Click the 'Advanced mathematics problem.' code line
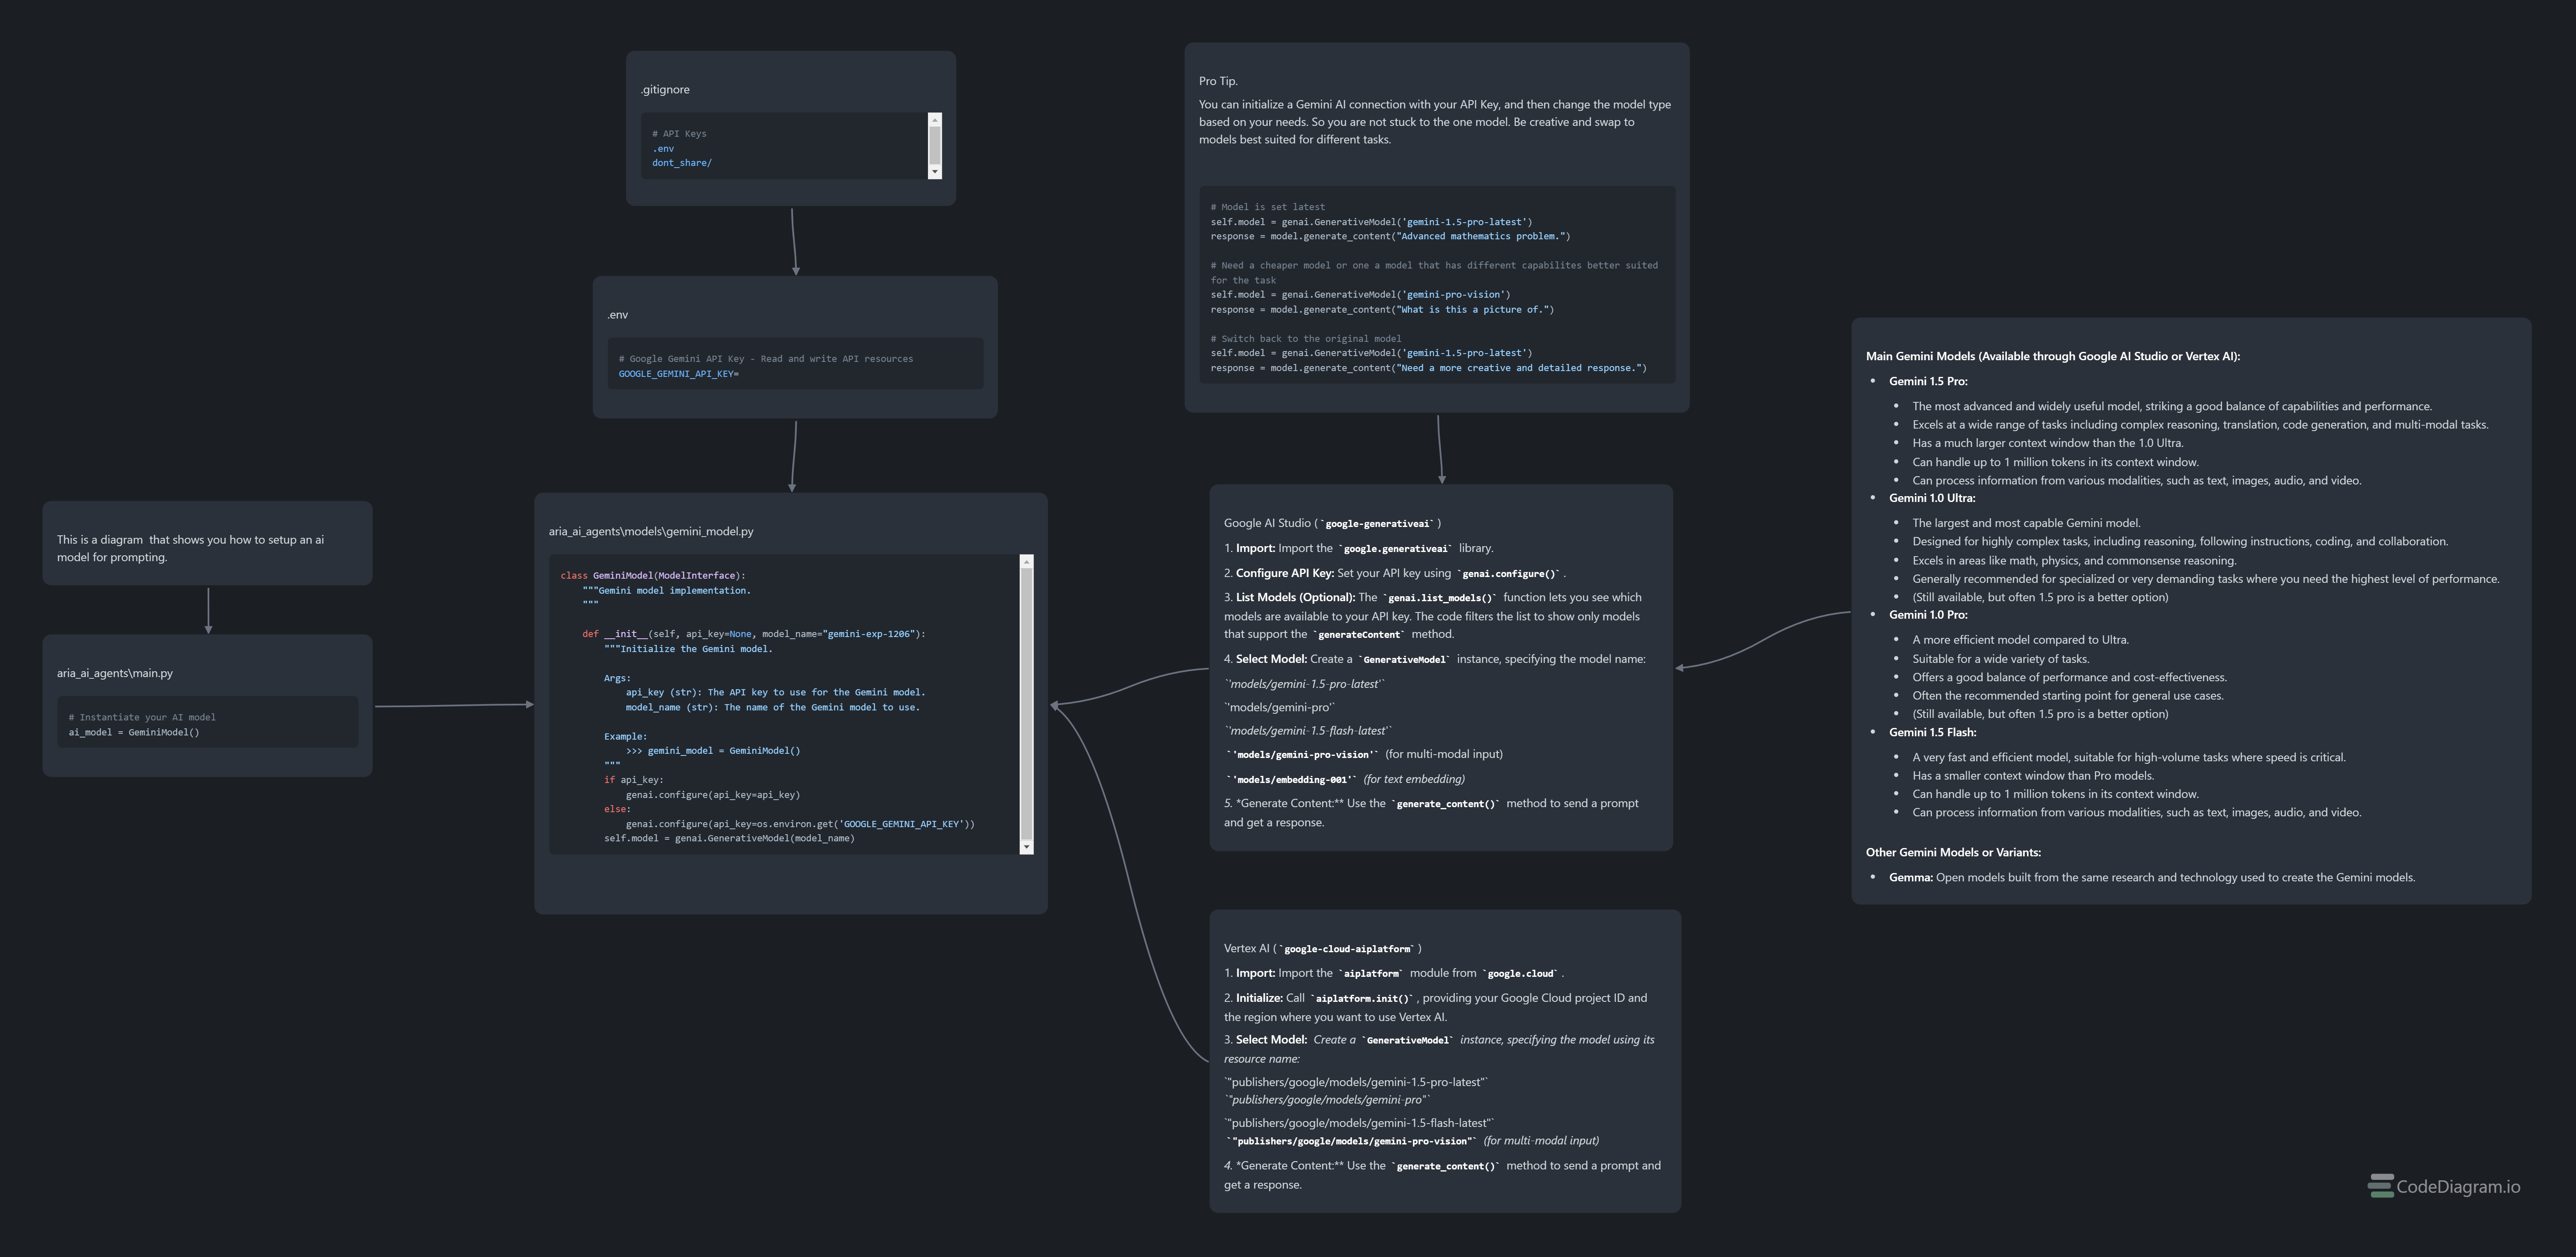The height and width of the screenshot is (1257, 2576). pos(1390,237)
